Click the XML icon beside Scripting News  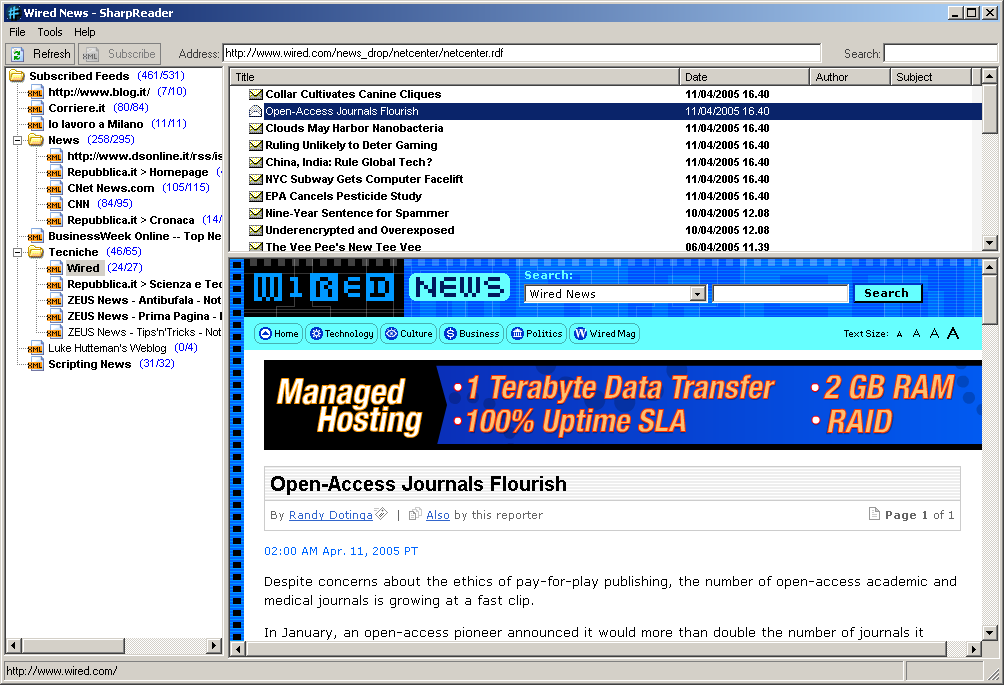click(35, 364)
